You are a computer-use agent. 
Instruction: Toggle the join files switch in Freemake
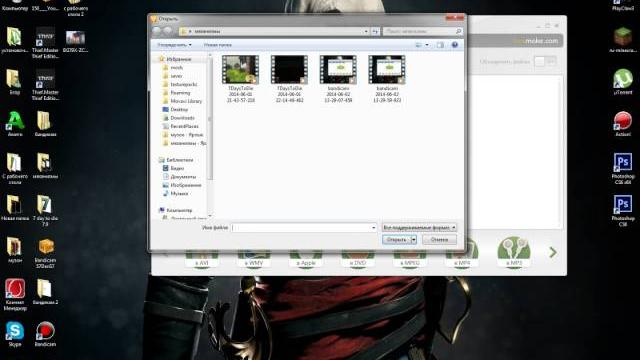pos(545,62)
